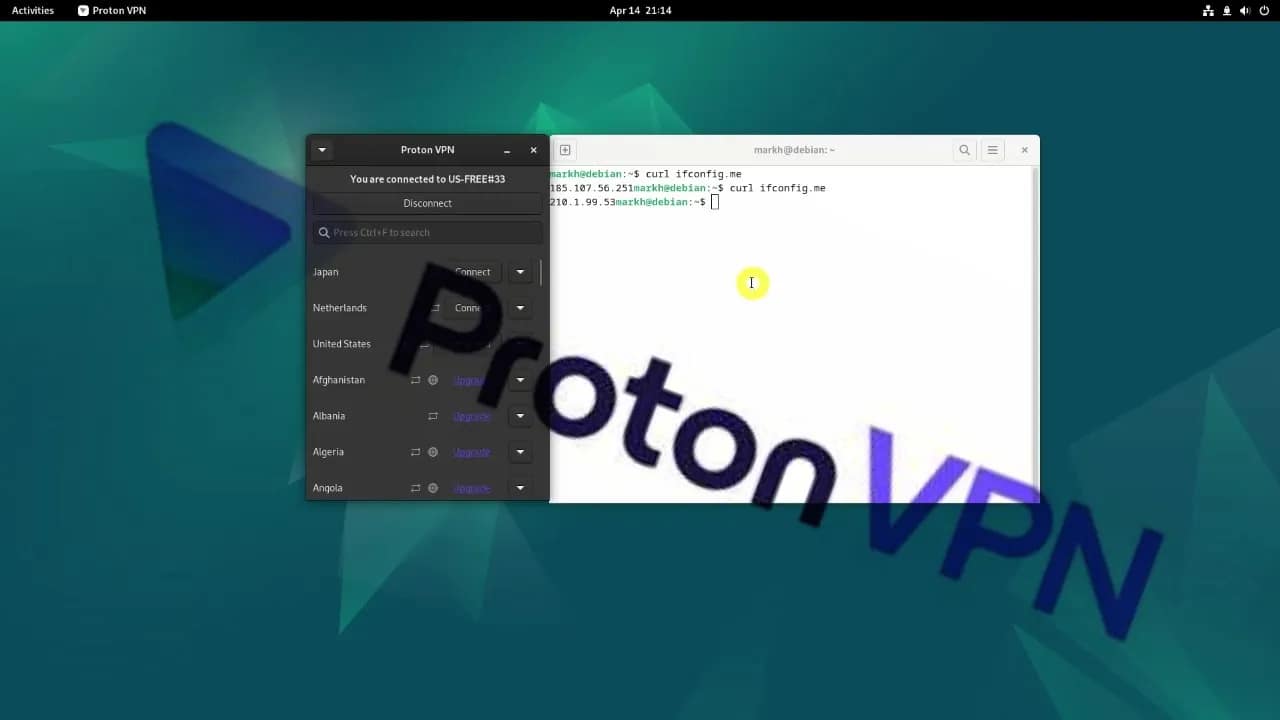Click the server search field
Viewport: 1280px width, 720px height.
pos(428,232)
